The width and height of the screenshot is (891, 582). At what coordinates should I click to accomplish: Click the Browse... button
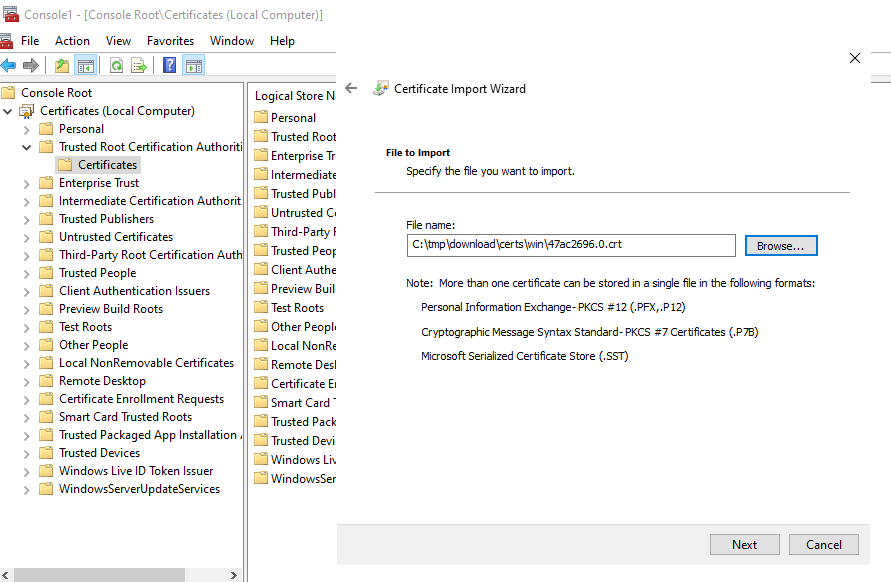tap(781, 246)
